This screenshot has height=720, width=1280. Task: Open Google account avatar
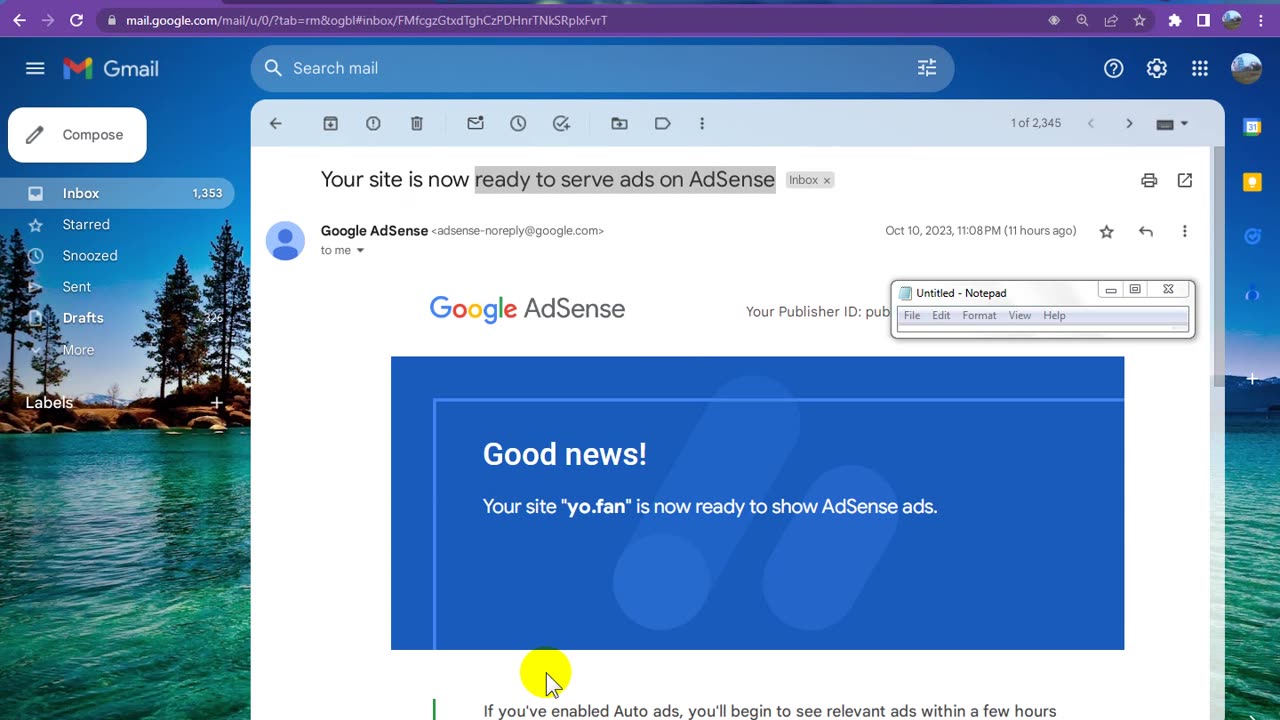[1246, 68]
